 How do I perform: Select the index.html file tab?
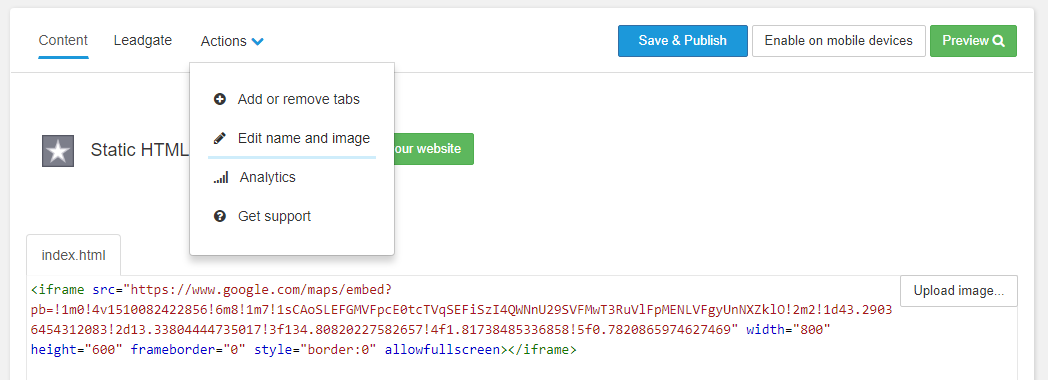pyautogui.click(x=74, y=255)
